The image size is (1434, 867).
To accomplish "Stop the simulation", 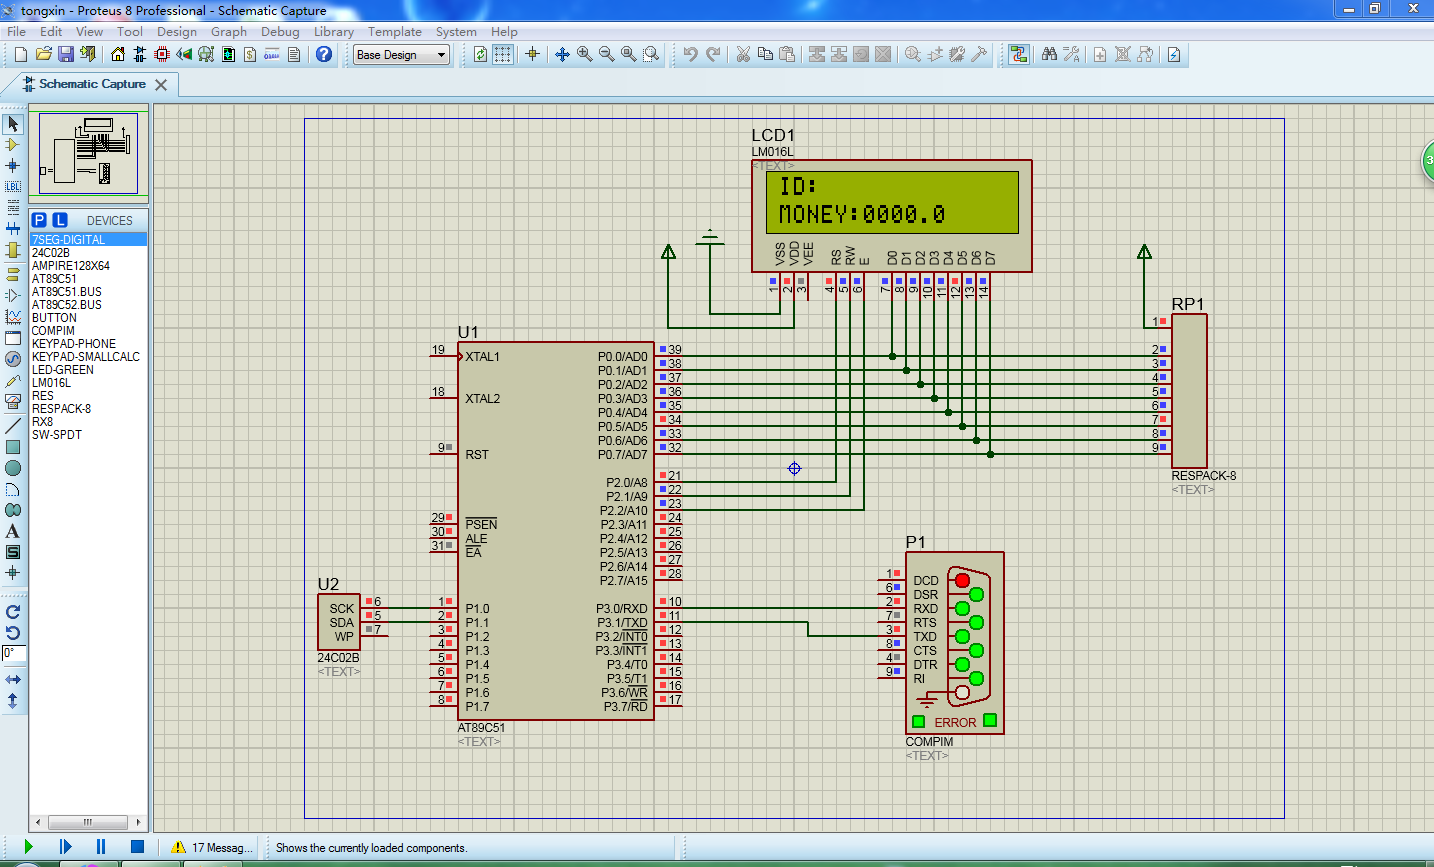I will point(138,847).
